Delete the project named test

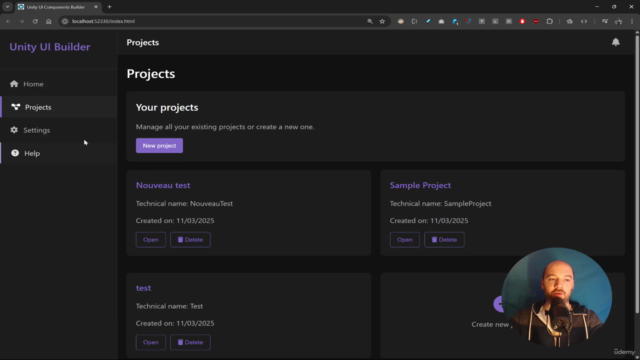(x=190, y=342)
